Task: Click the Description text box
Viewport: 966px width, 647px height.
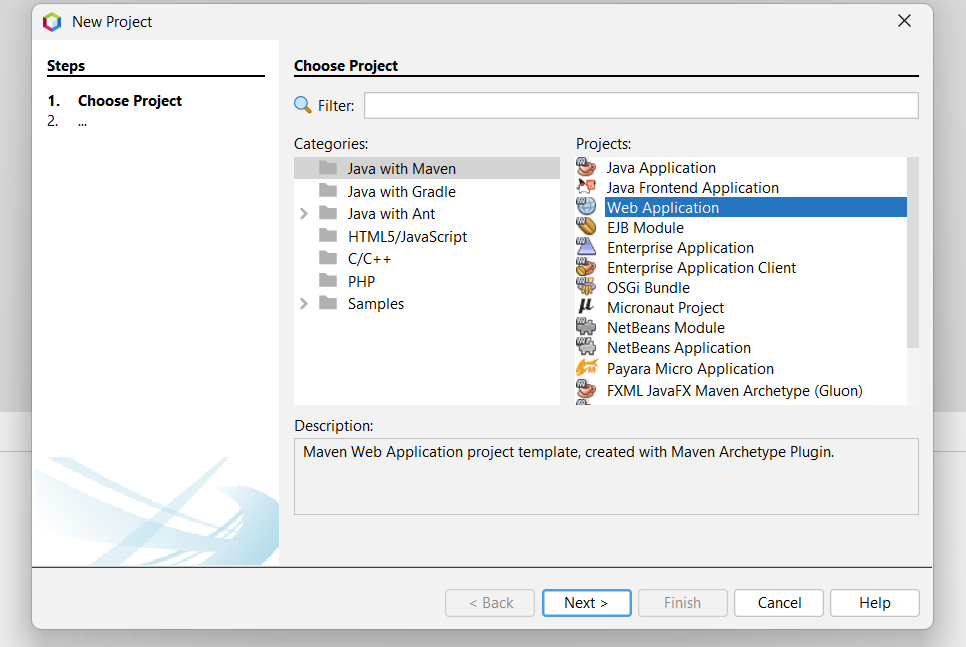Action: [606, 476]
